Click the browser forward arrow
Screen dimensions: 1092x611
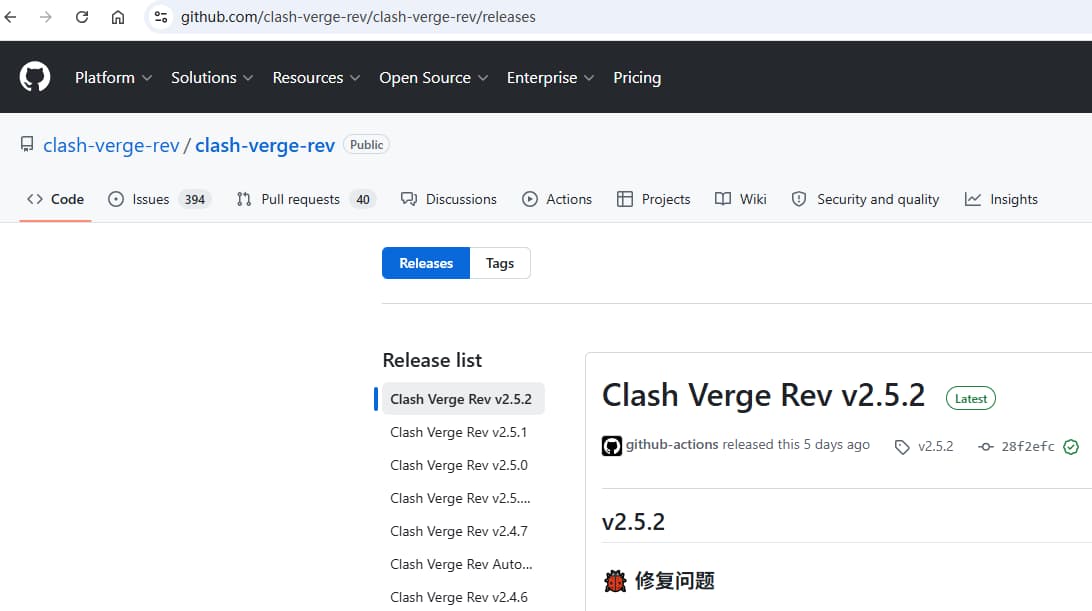point(46,17)
